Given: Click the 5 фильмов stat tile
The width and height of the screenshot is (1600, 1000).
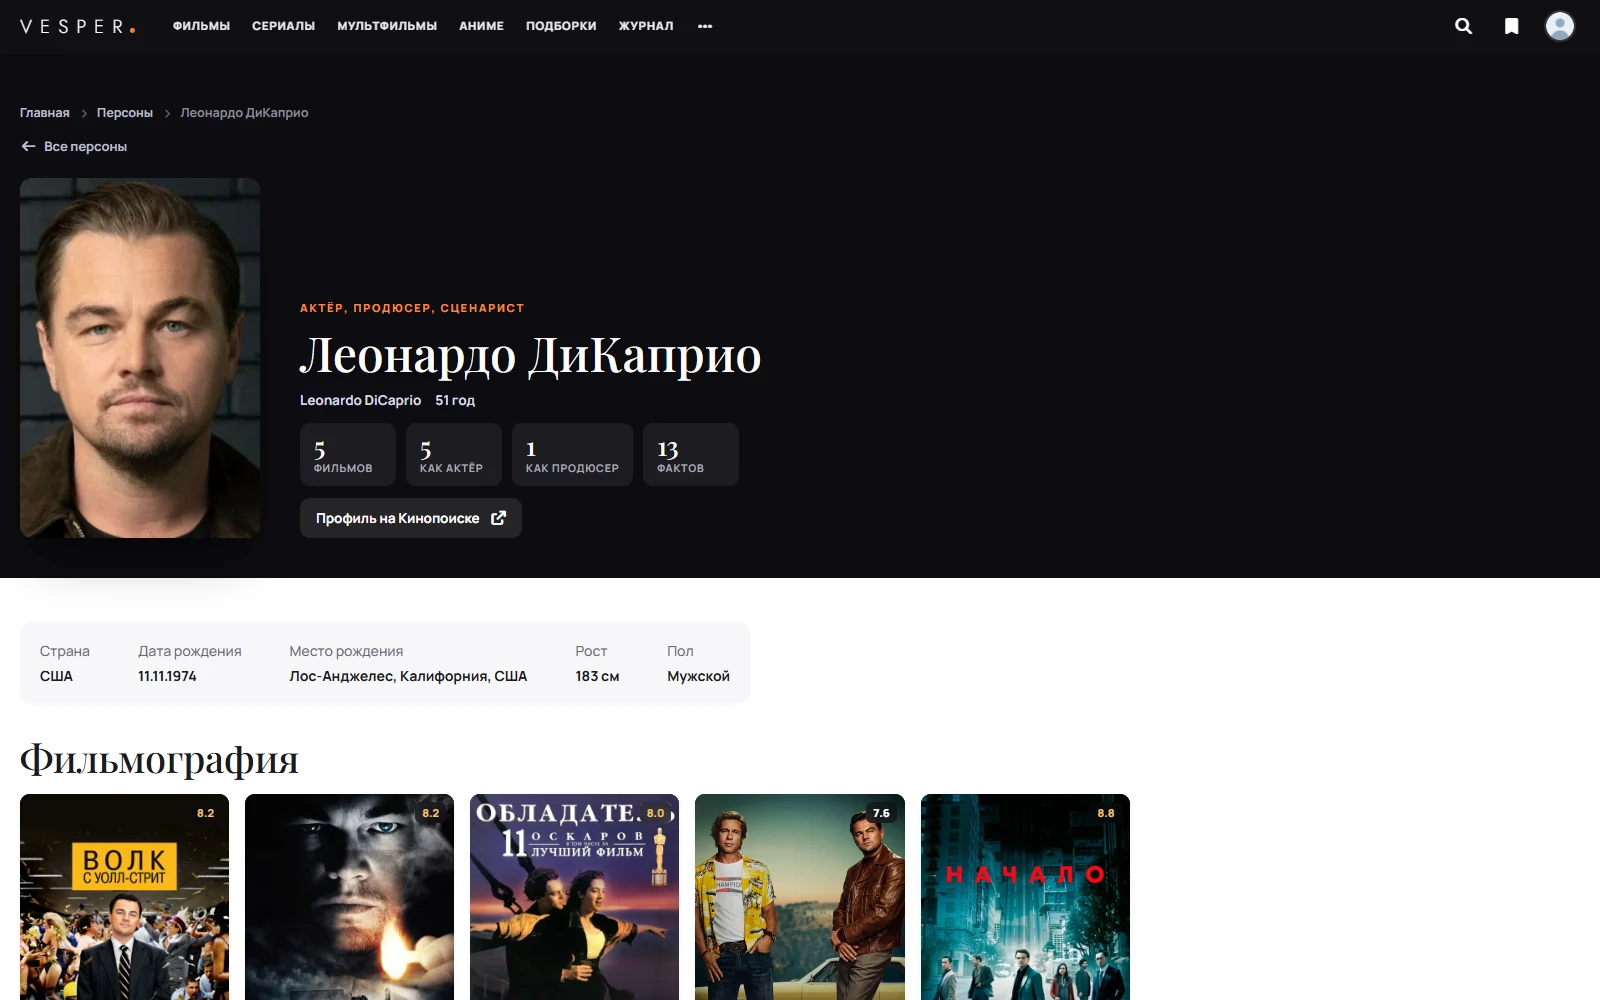Looking at the screenshot, I should pos(348,455).
